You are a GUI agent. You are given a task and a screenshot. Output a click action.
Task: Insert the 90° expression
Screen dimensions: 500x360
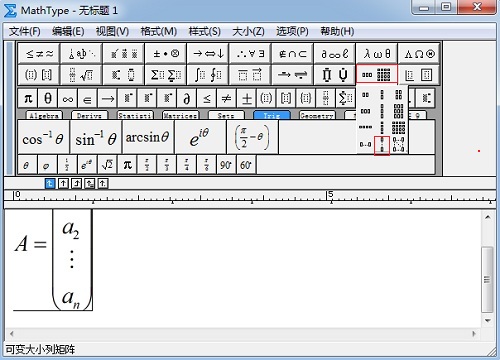(x=226, y=165)
